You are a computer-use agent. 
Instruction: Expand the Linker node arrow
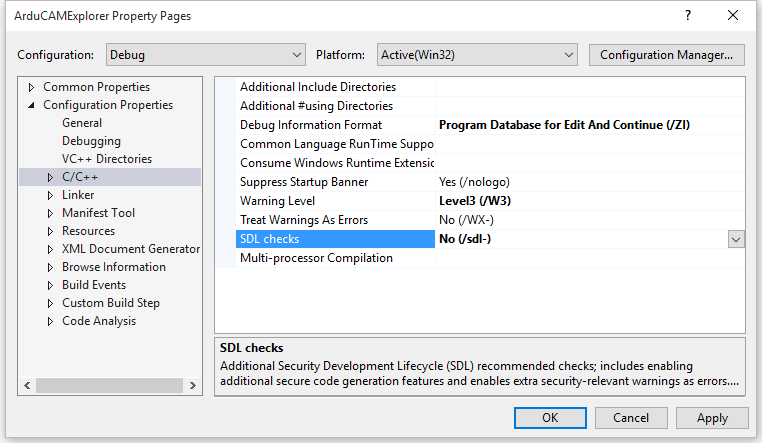pos(50,195)
